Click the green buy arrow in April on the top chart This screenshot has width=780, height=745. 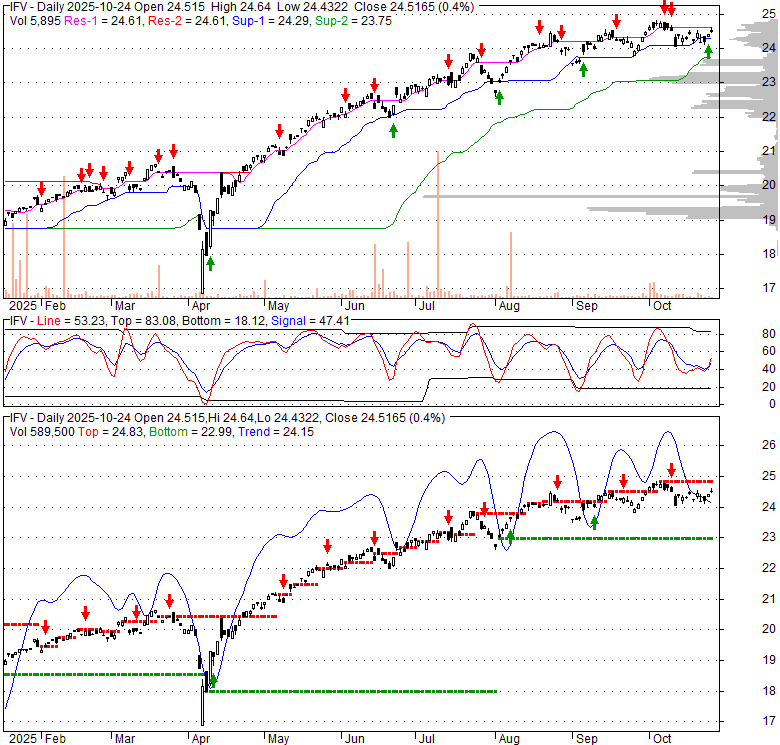pos(210,263)
